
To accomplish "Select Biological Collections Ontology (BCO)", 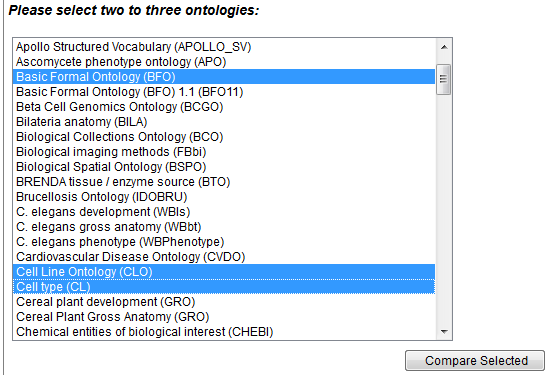I will point(224,137).
